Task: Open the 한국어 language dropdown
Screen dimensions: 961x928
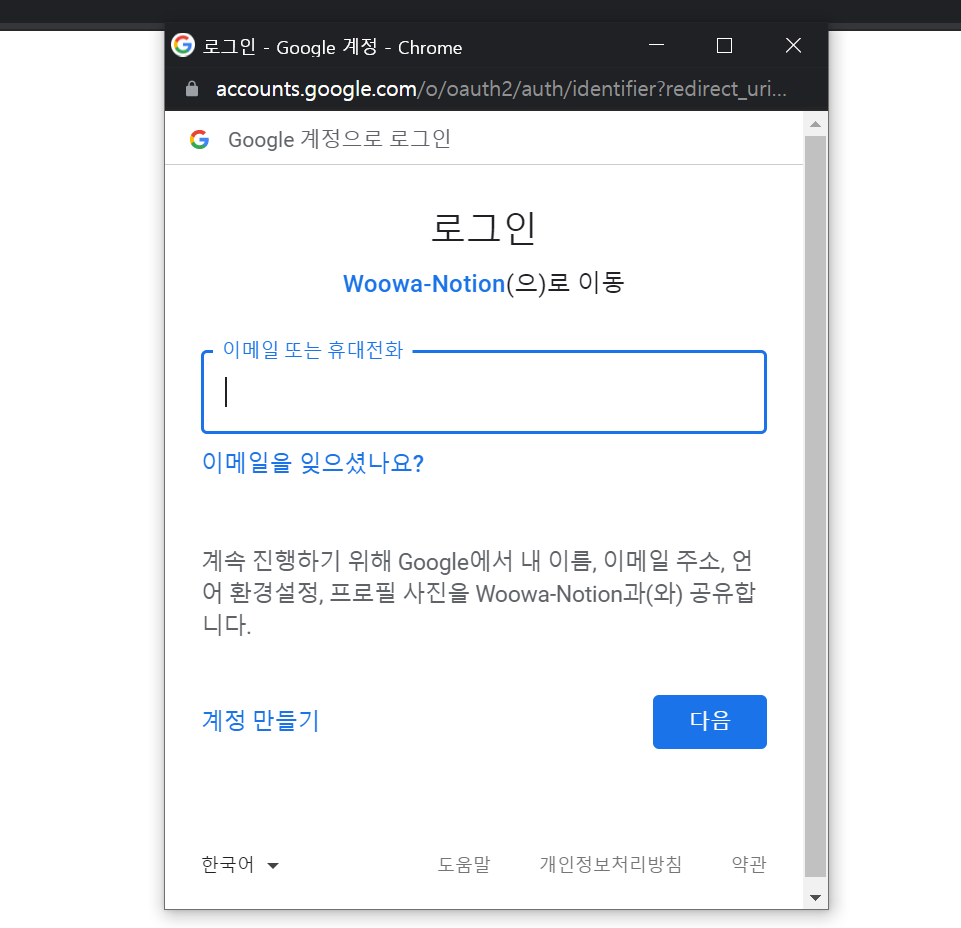Action: click(240, 864)
